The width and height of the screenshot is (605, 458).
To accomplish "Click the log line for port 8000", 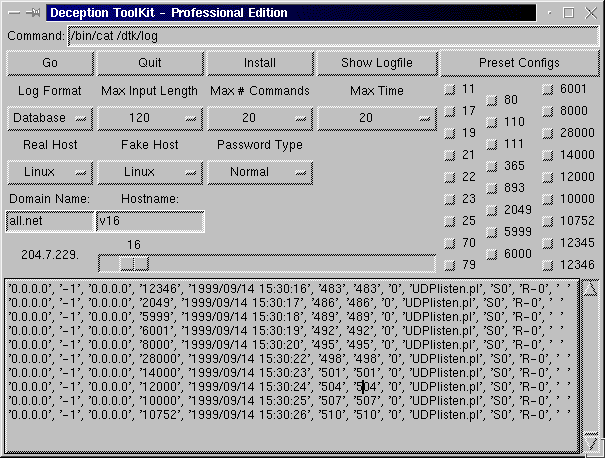I will pos(286,344).
